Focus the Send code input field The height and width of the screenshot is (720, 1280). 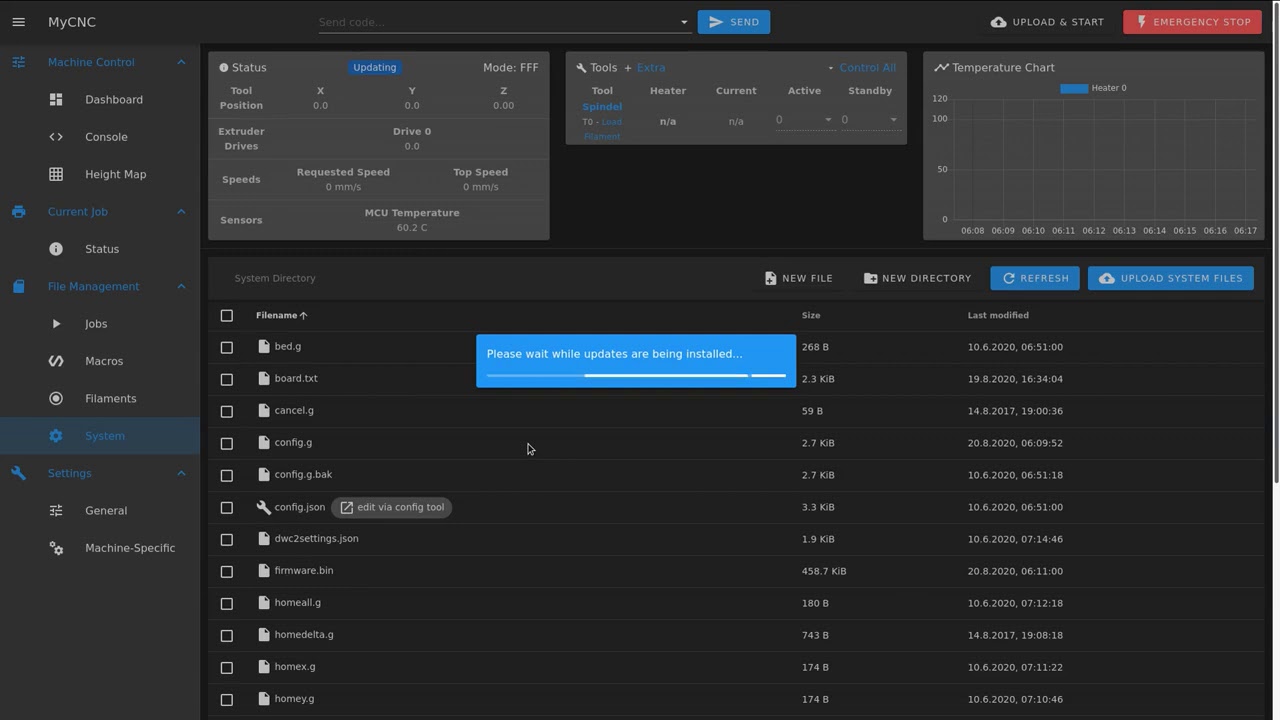click(497, 22)
